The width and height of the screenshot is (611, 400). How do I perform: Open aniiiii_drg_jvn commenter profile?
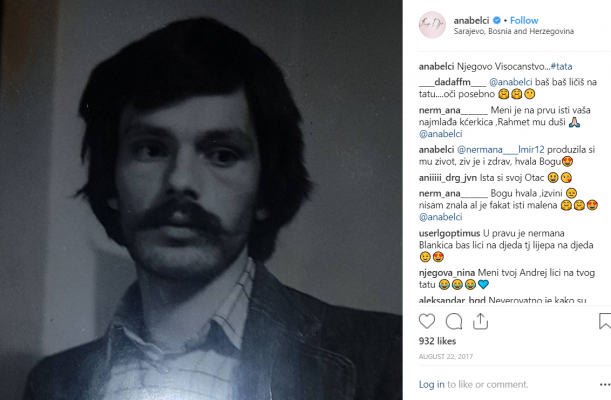[448, 178]
